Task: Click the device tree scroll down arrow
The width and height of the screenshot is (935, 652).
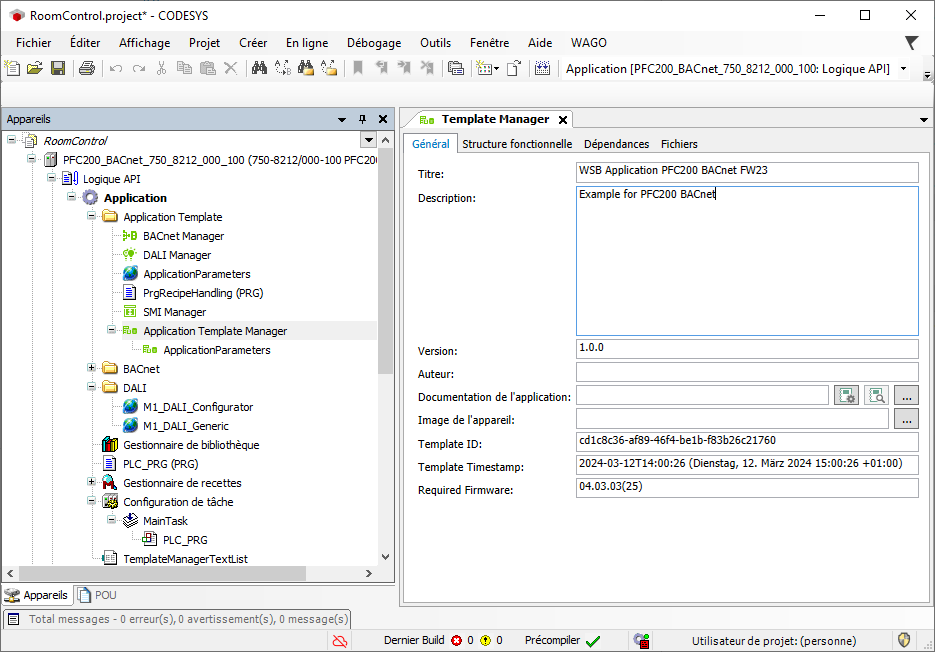Action: (x=385, y=557)
